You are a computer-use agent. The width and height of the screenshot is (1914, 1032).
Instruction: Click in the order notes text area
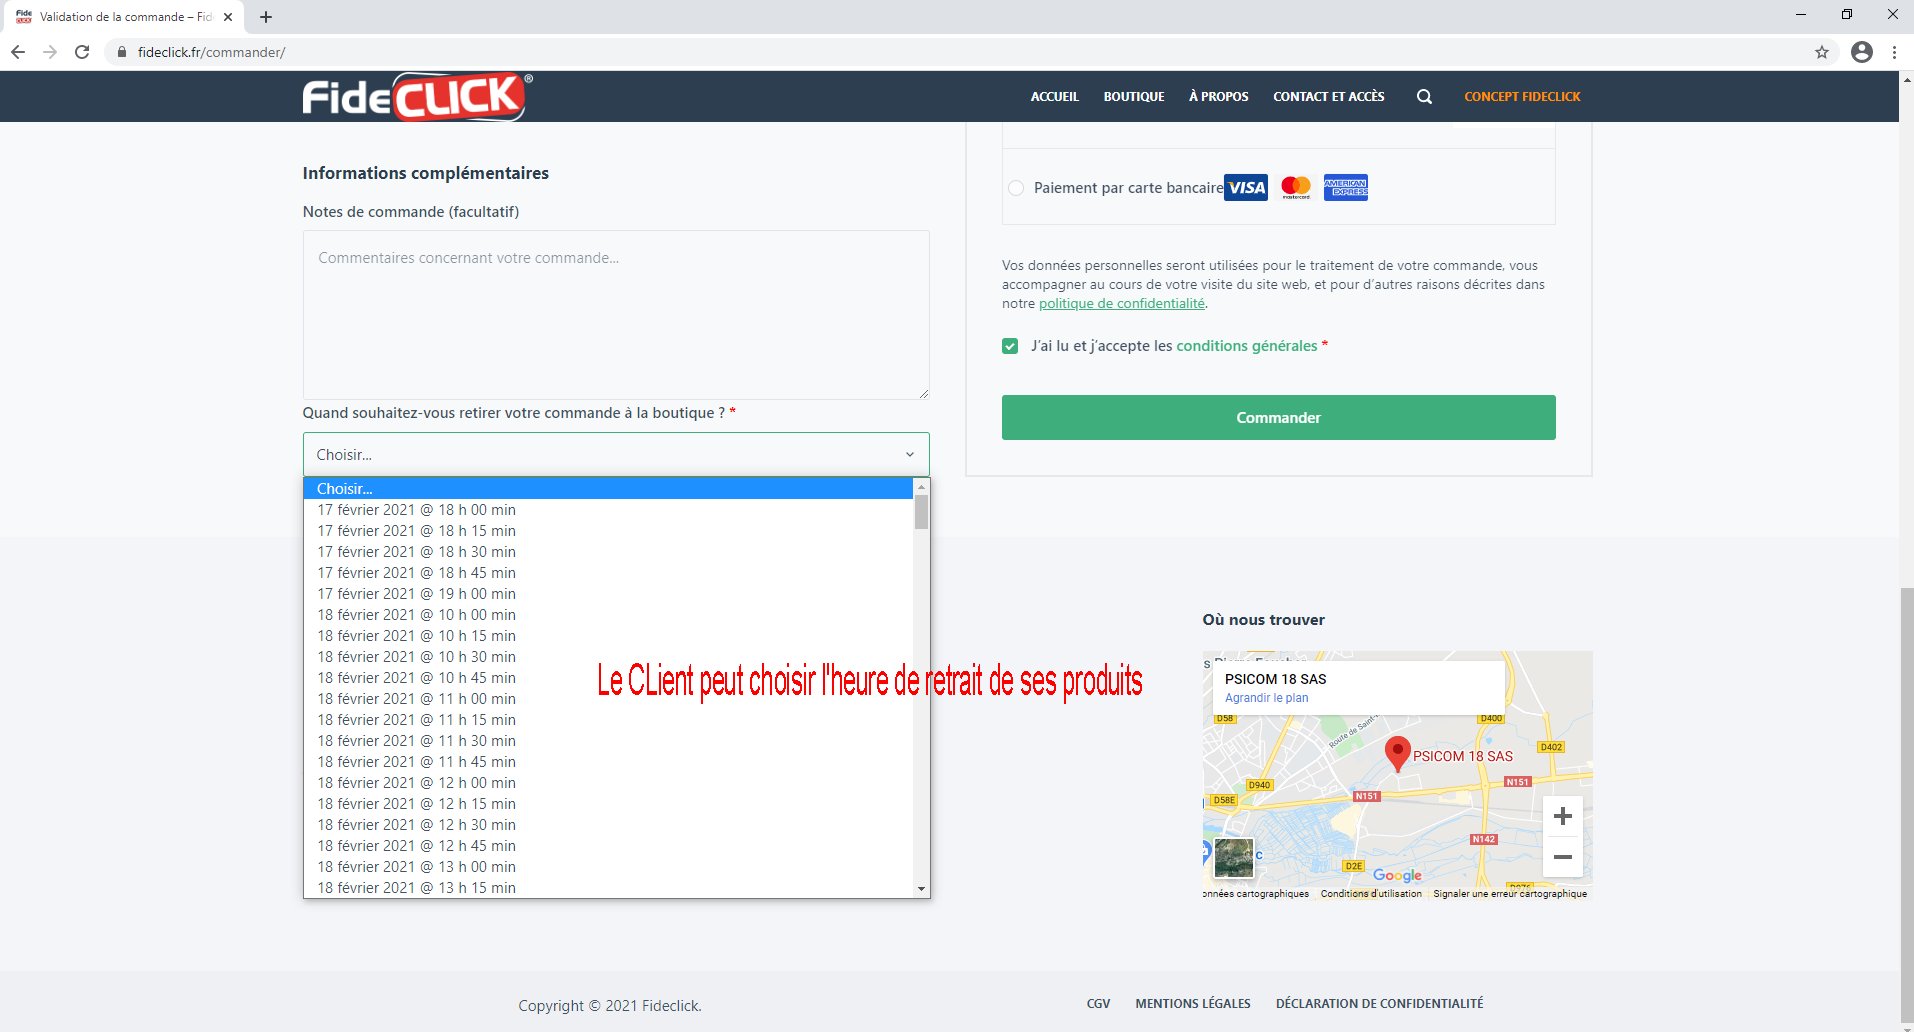tap(615, 315)
